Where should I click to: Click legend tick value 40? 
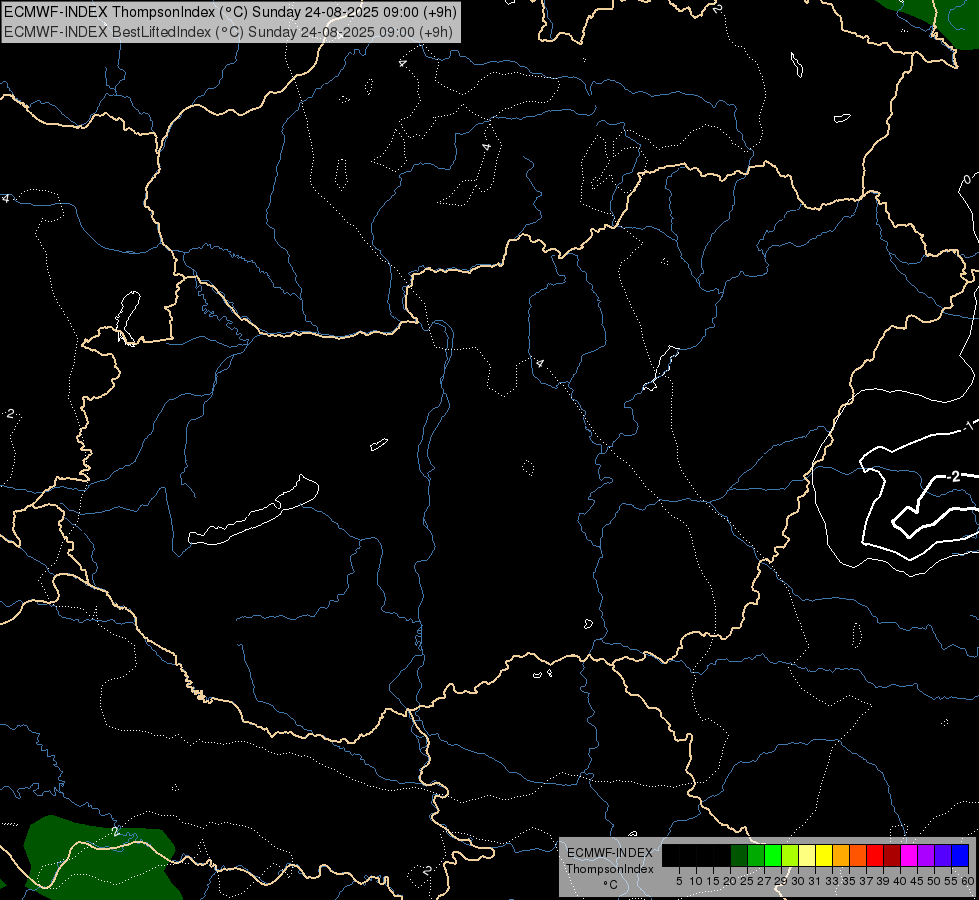(900, 881)
